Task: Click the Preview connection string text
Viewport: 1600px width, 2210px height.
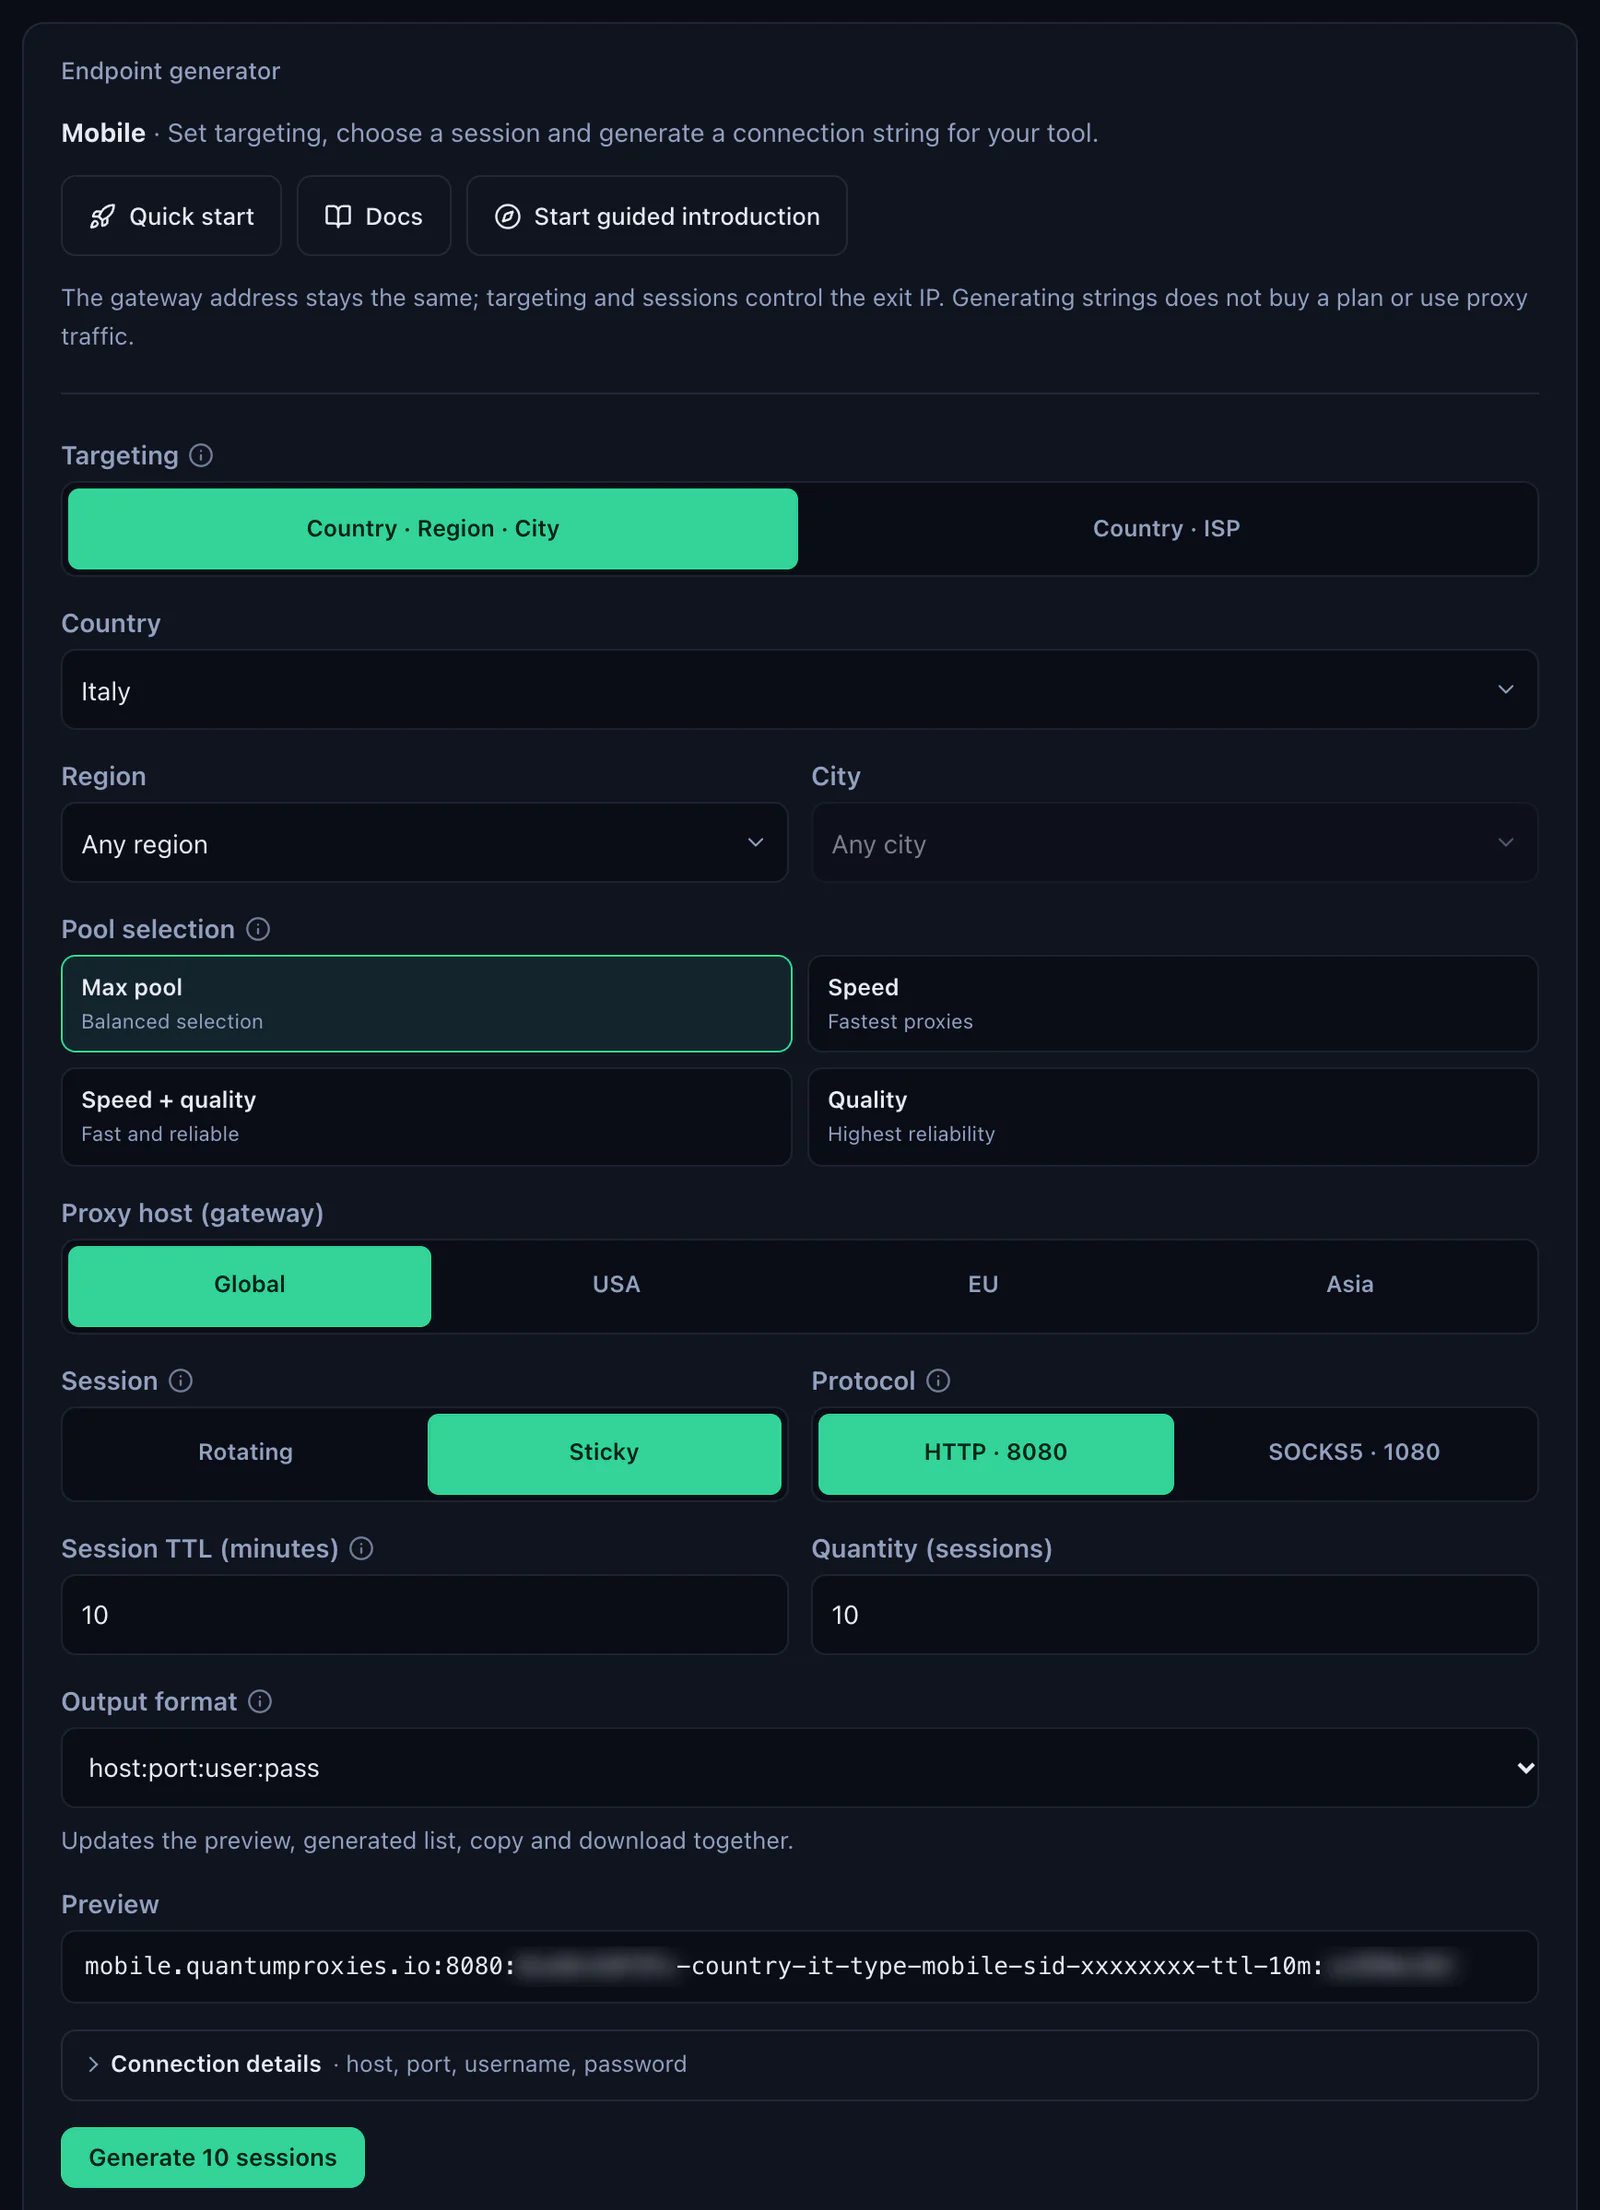Action: coord(770,1966)
